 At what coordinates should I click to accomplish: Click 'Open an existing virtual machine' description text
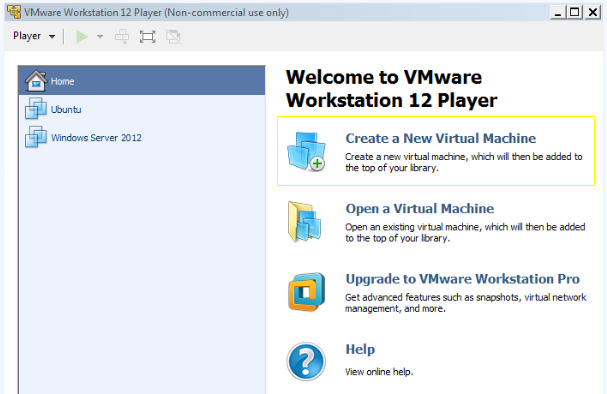(x=465, y=232)
